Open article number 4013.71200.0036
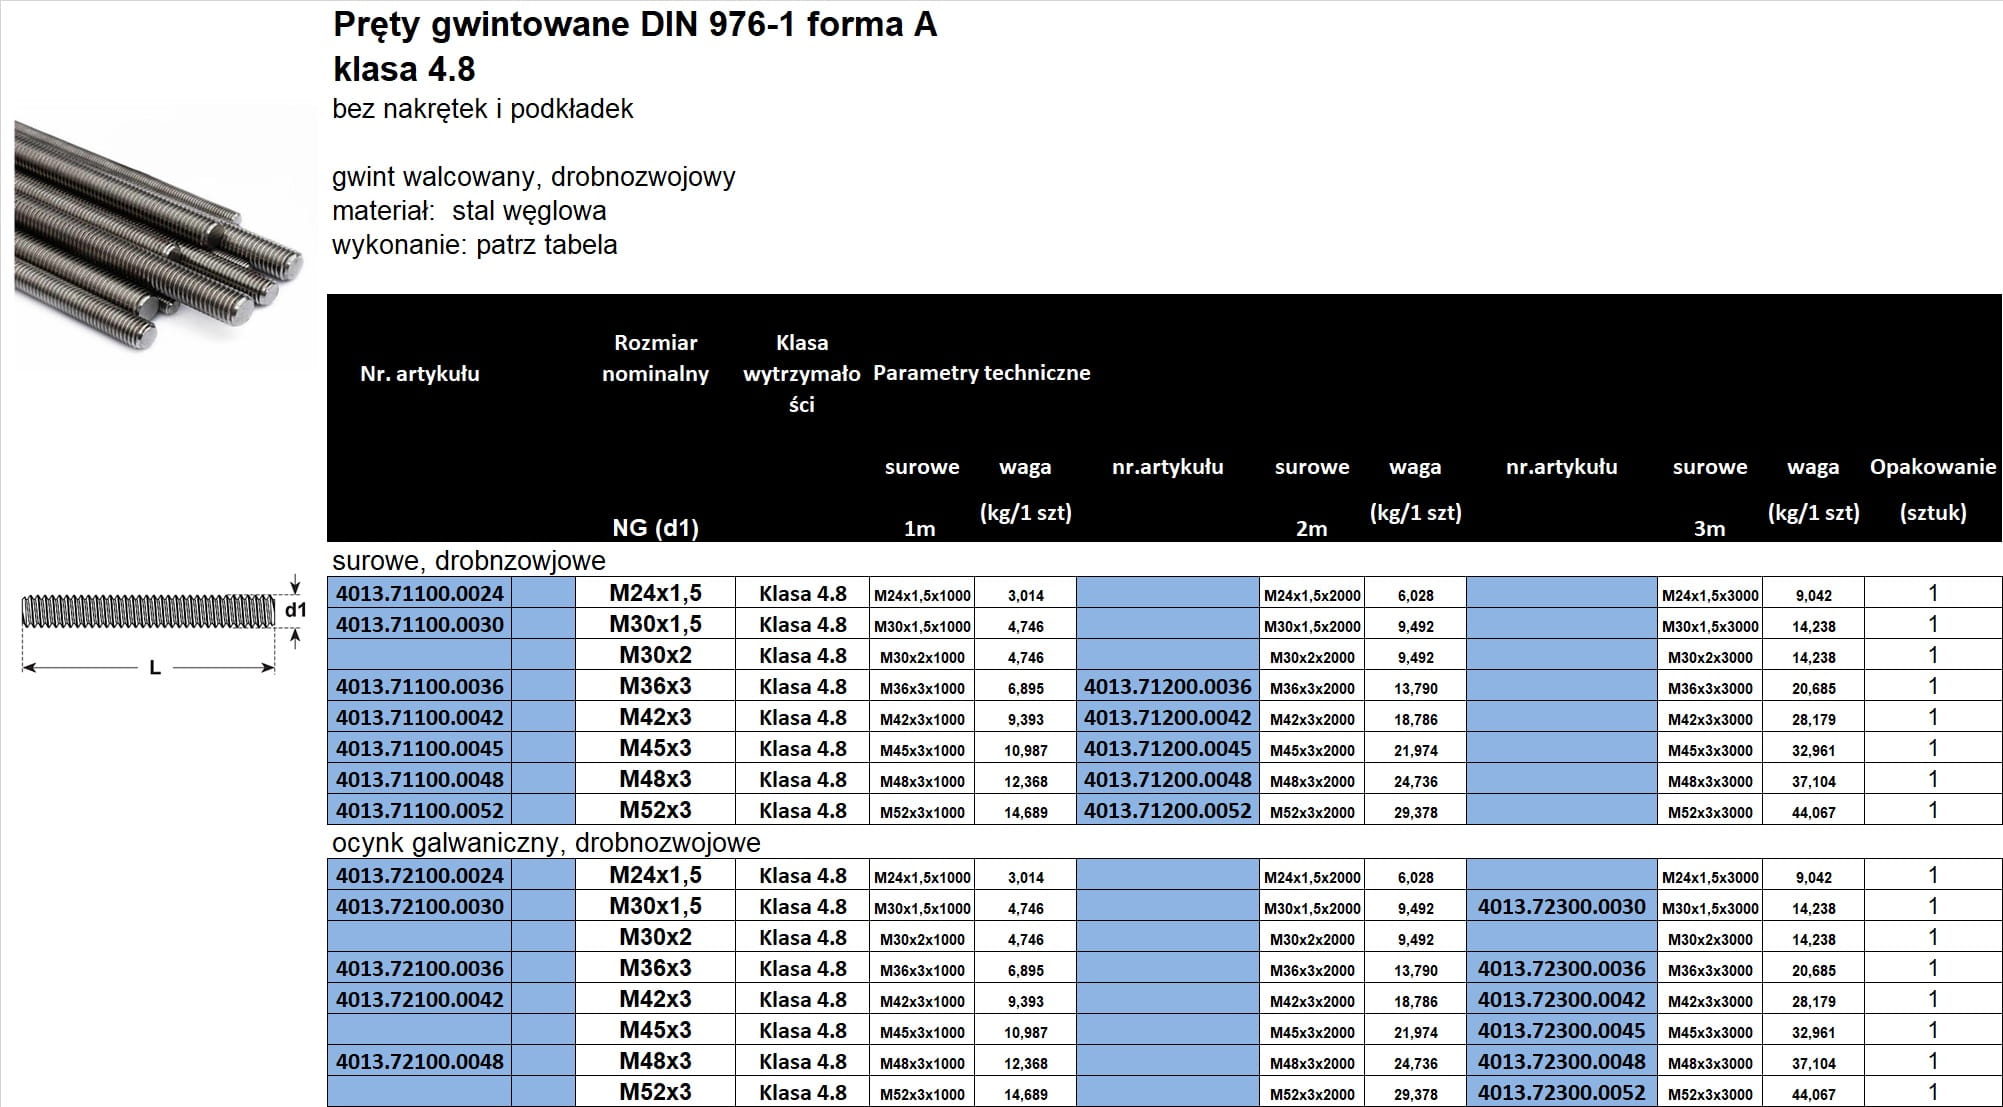 (1167, 686)
